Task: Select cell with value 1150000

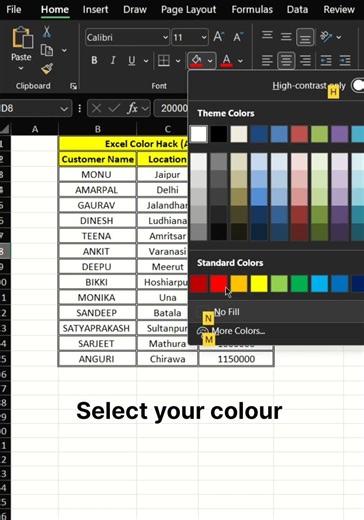Action: (x=236, y=359)
